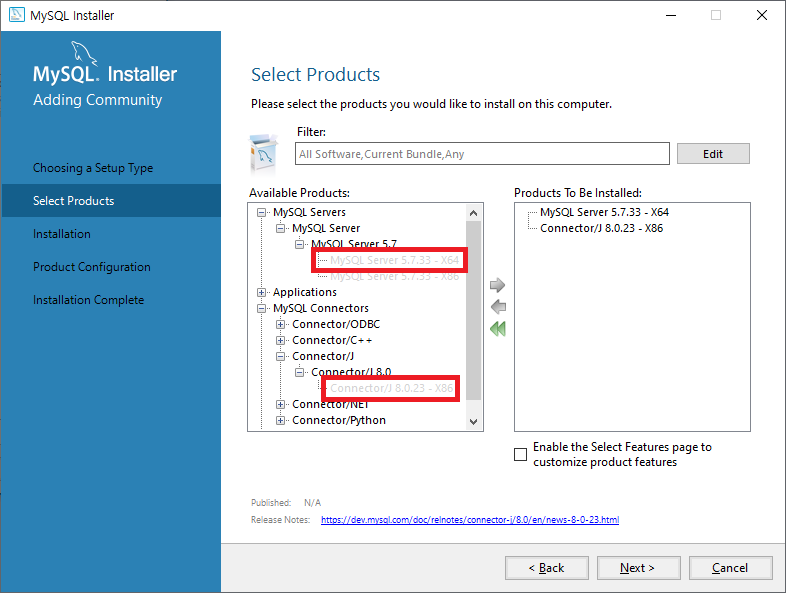
Task: Collapse the MySQL Server tree node
Action: (280, 229)
